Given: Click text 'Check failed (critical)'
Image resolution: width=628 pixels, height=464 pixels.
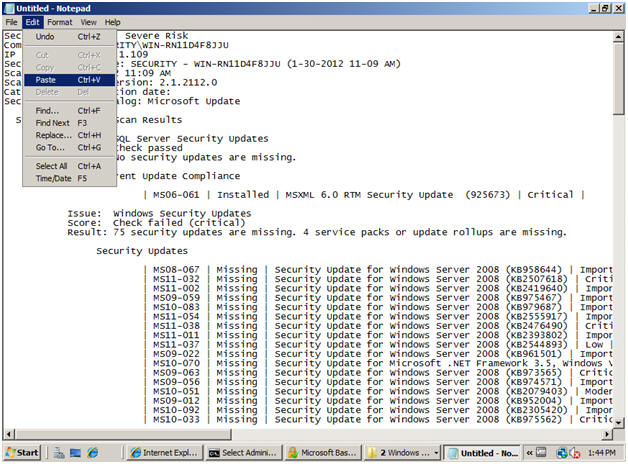Looking at the screenshot, I should pos(179,223).
